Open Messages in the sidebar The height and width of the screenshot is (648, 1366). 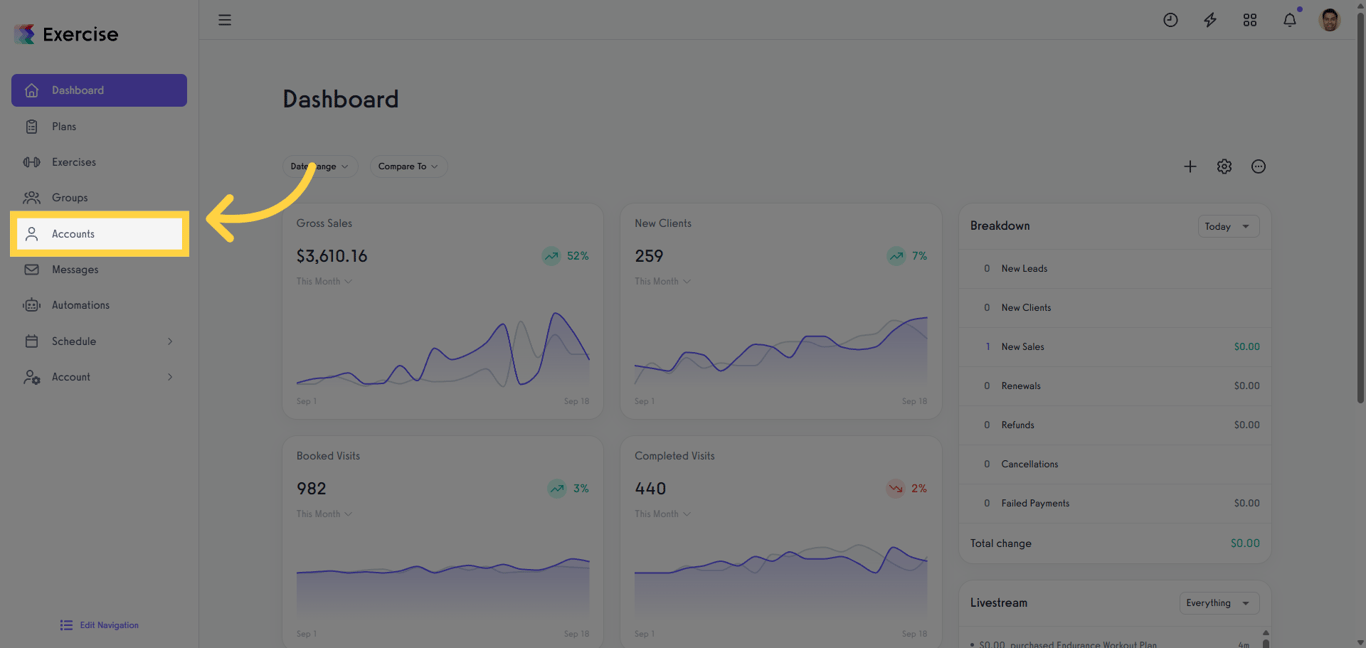(75, 270)
